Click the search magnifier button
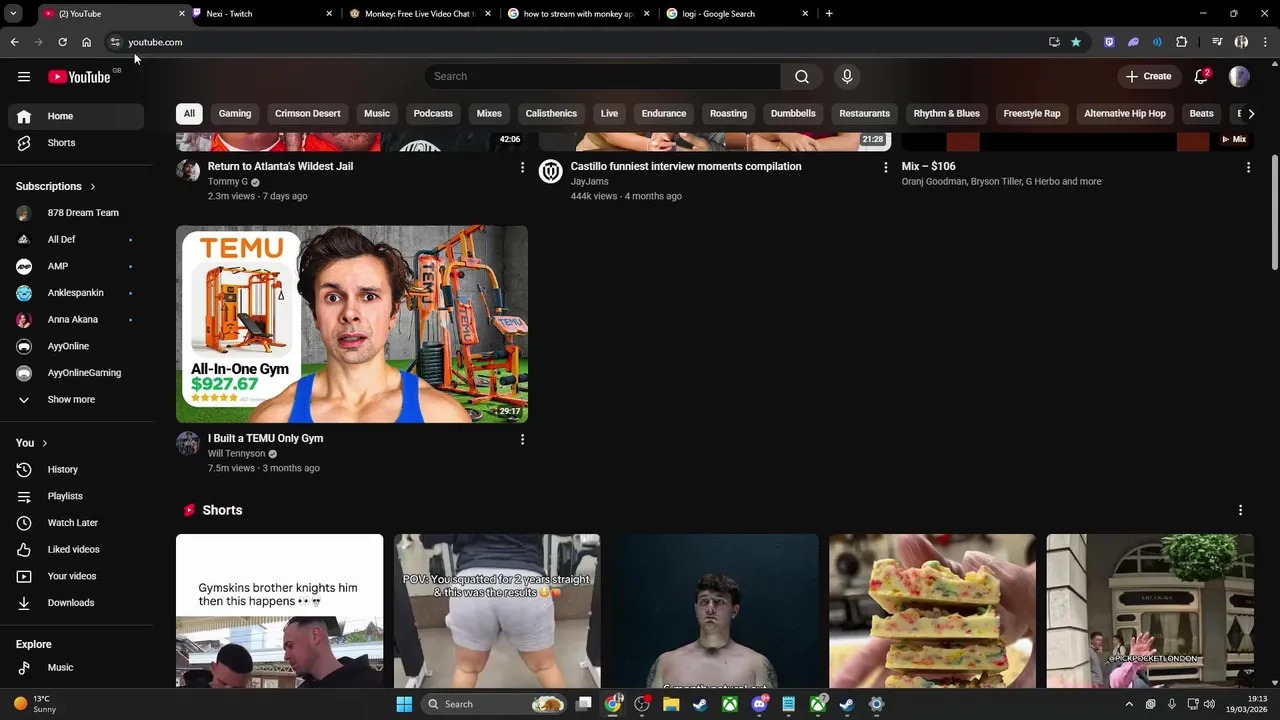Screen dimensions: 1280x720 pos(802,77)
